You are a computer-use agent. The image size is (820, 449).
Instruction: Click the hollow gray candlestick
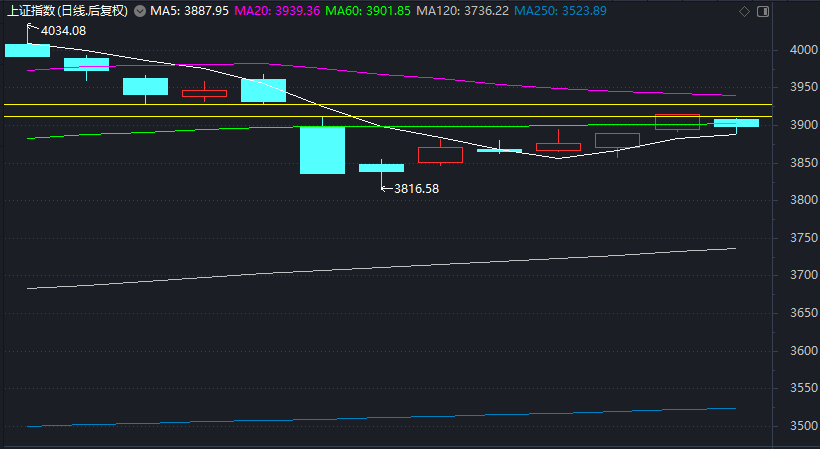click(617, 141)
